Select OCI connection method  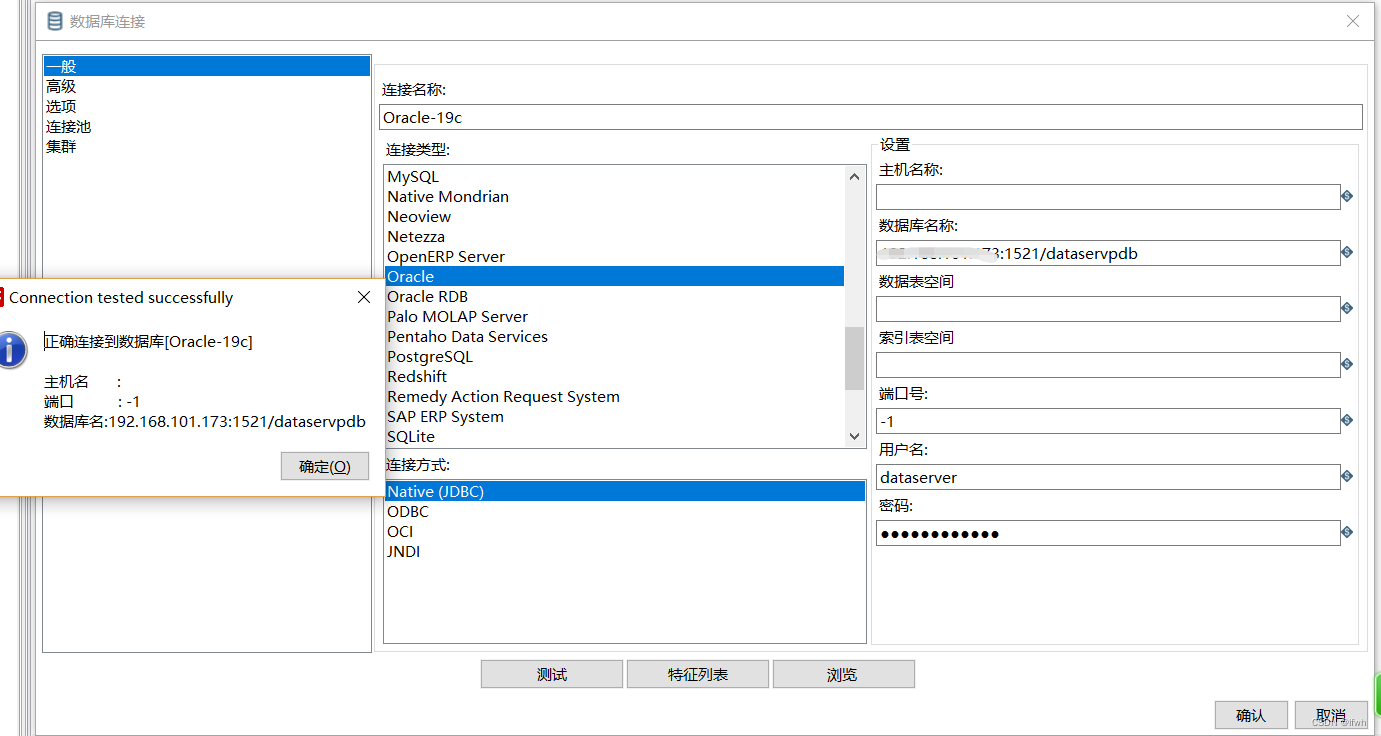[x=400, y=532]
